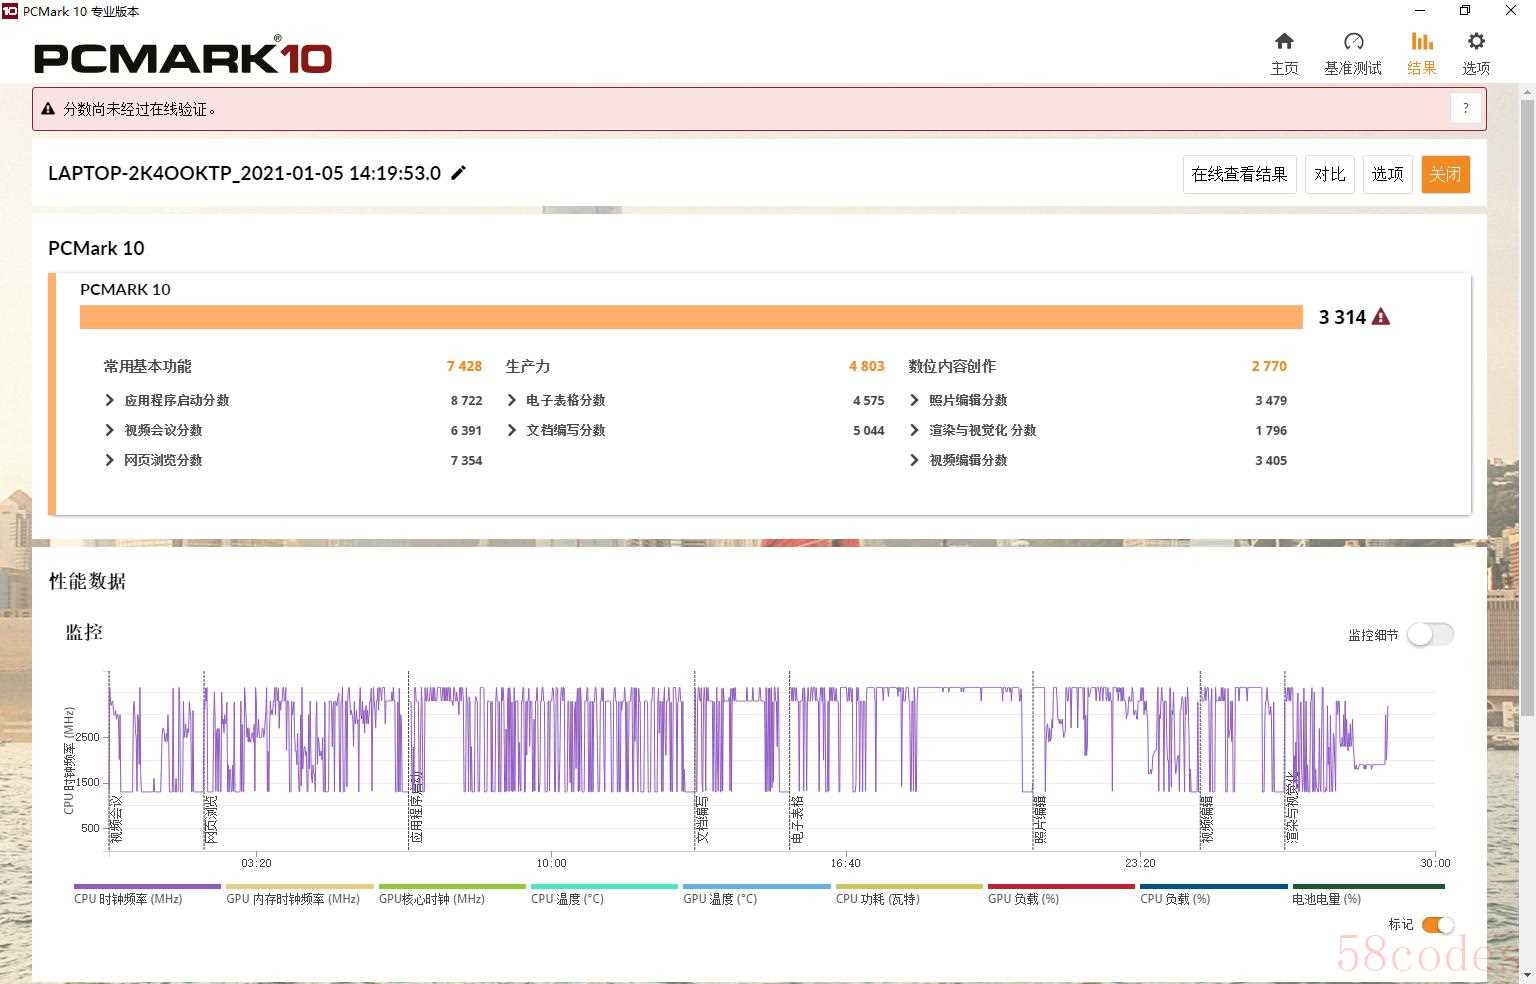This screenshot has width=1536, height=984.
Task: Select the CPU 时钟频率 (MHz) legend
Action: click(x=147, y=894)
